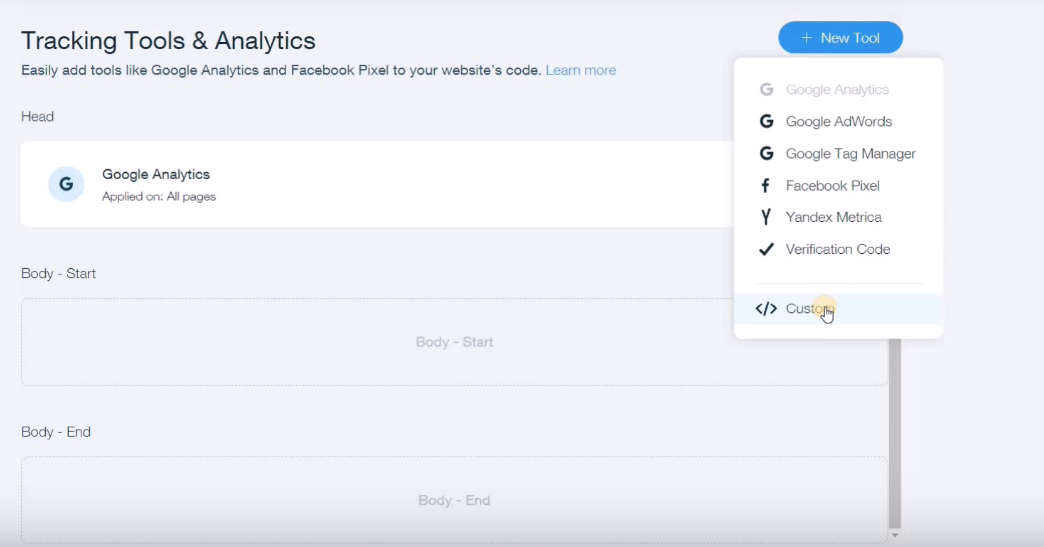Select Google AdWords label from the menu
Viewport: 1044px width, 547px height.
pos(838,121)
